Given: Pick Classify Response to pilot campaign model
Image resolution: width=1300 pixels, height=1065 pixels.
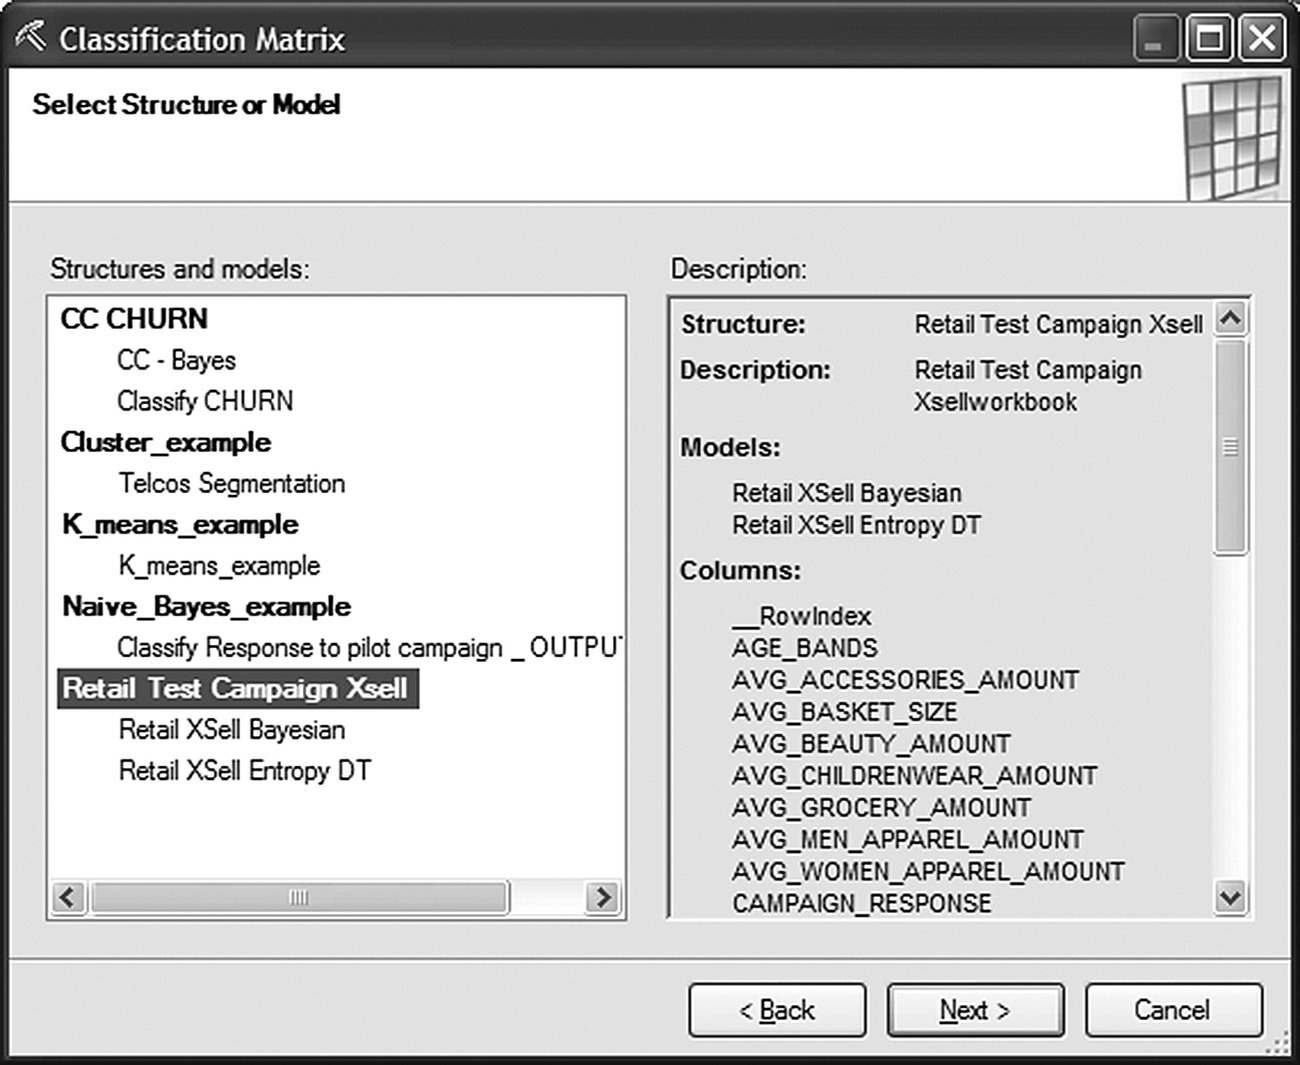Looking at the screenshot, I should 369,648.
